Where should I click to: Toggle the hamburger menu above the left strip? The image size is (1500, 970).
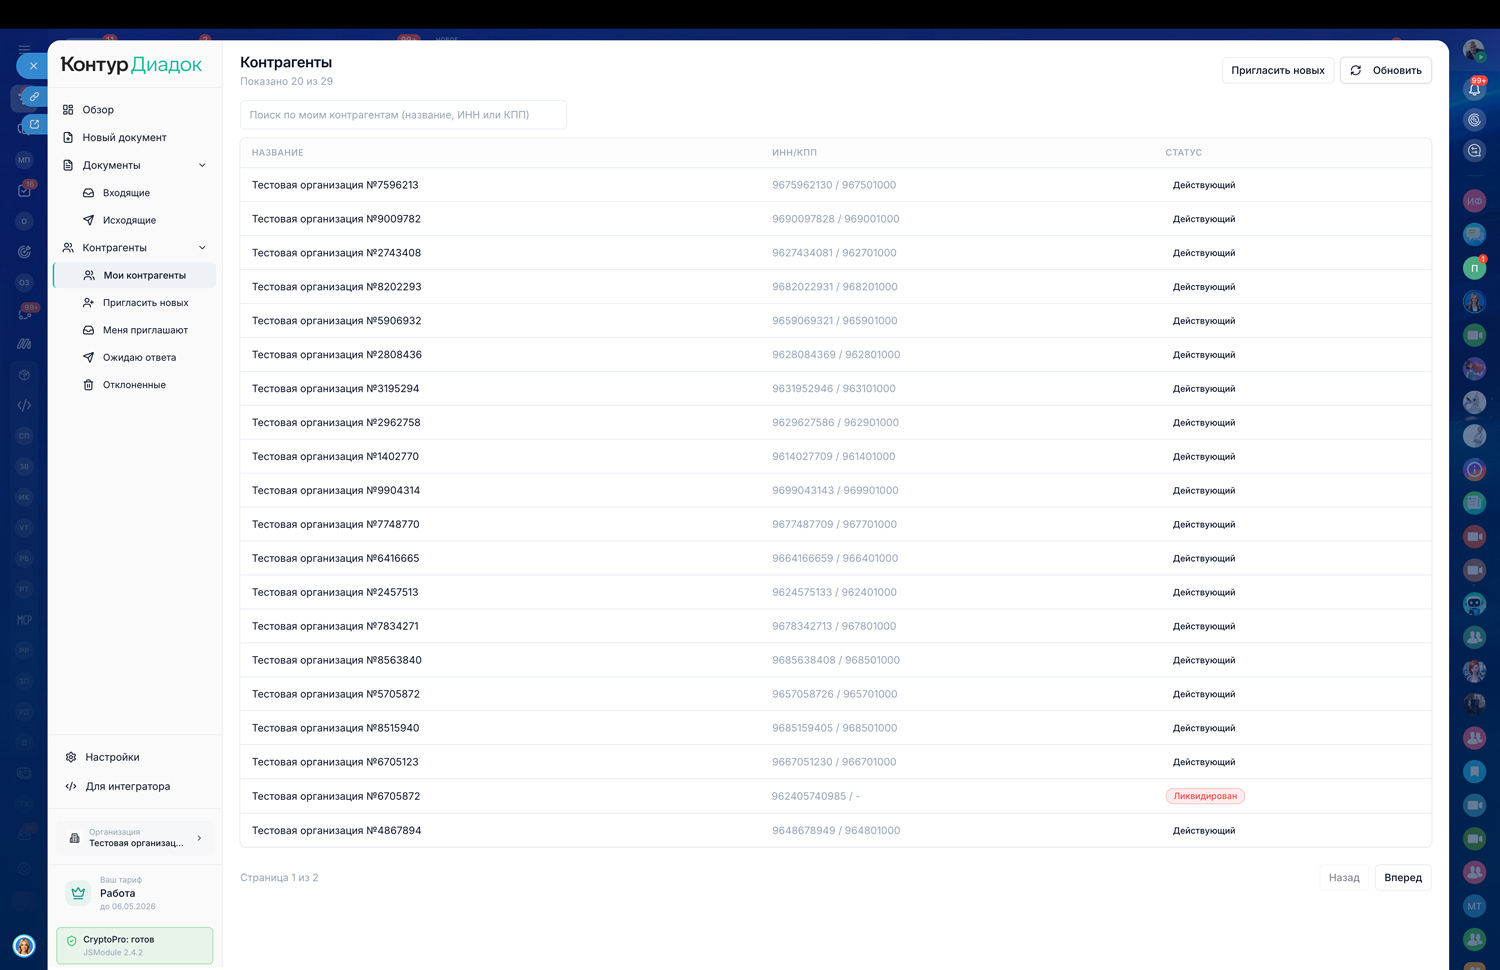[x=24, y=48]
